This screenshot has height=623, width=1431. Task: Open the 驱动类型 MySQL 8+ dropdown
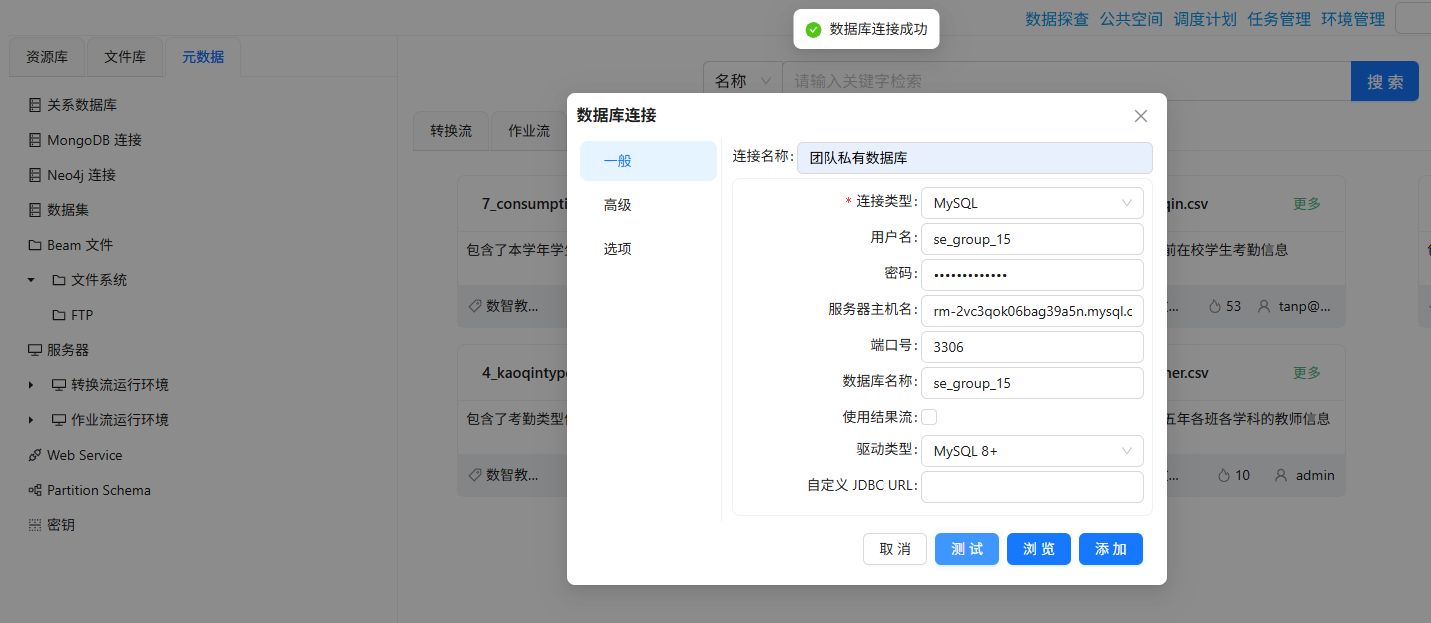coord(1032,451)
